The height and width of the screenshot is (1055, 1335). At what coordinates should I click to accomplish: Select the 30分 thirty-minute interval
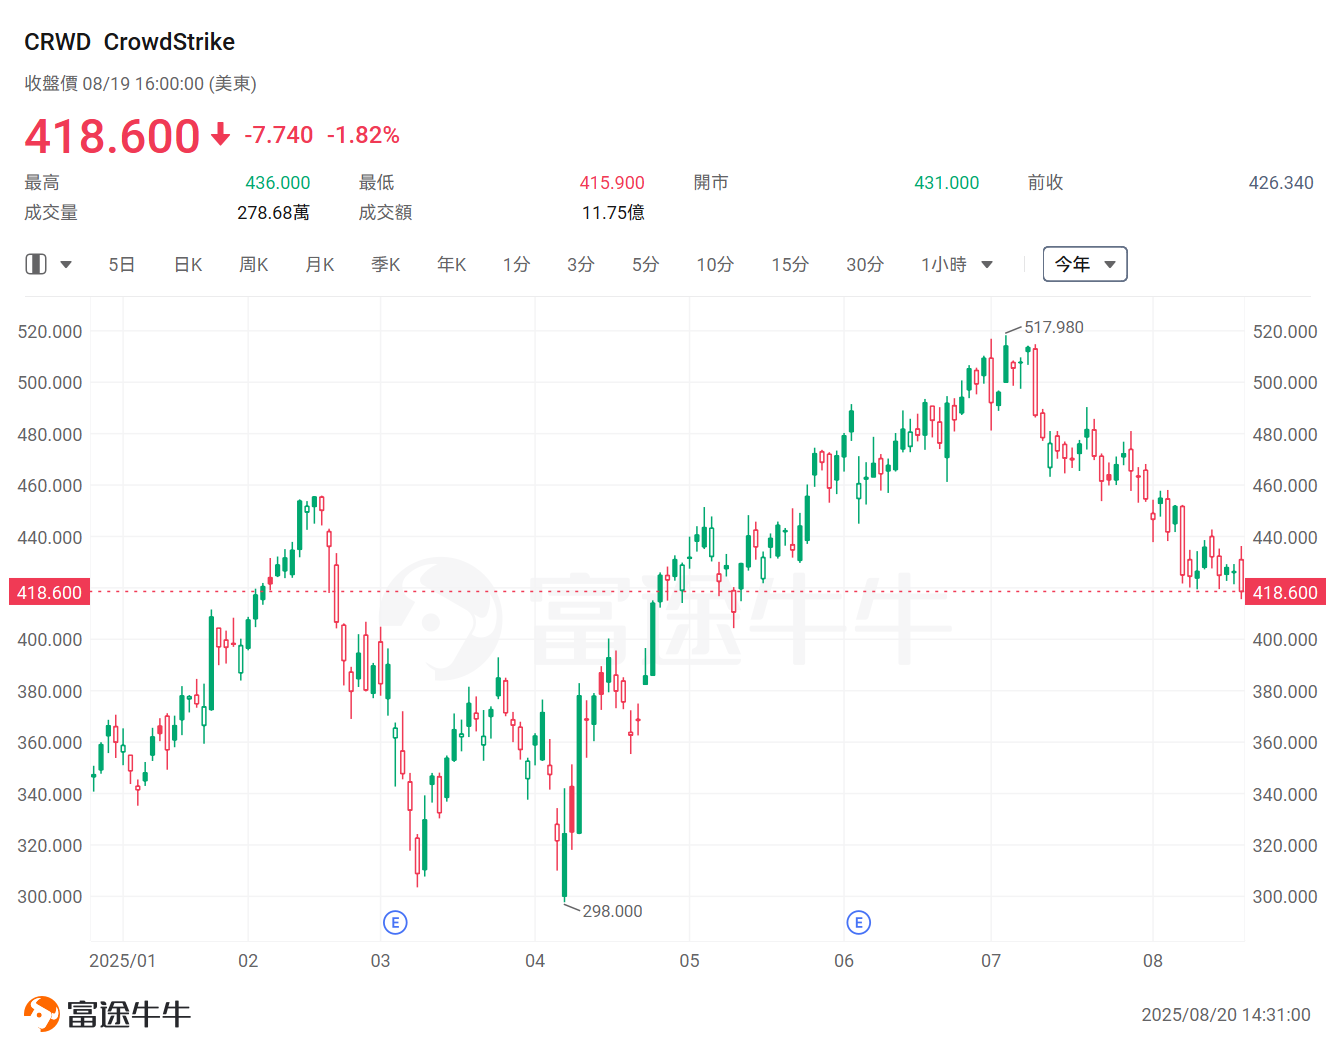coord(864,264)
